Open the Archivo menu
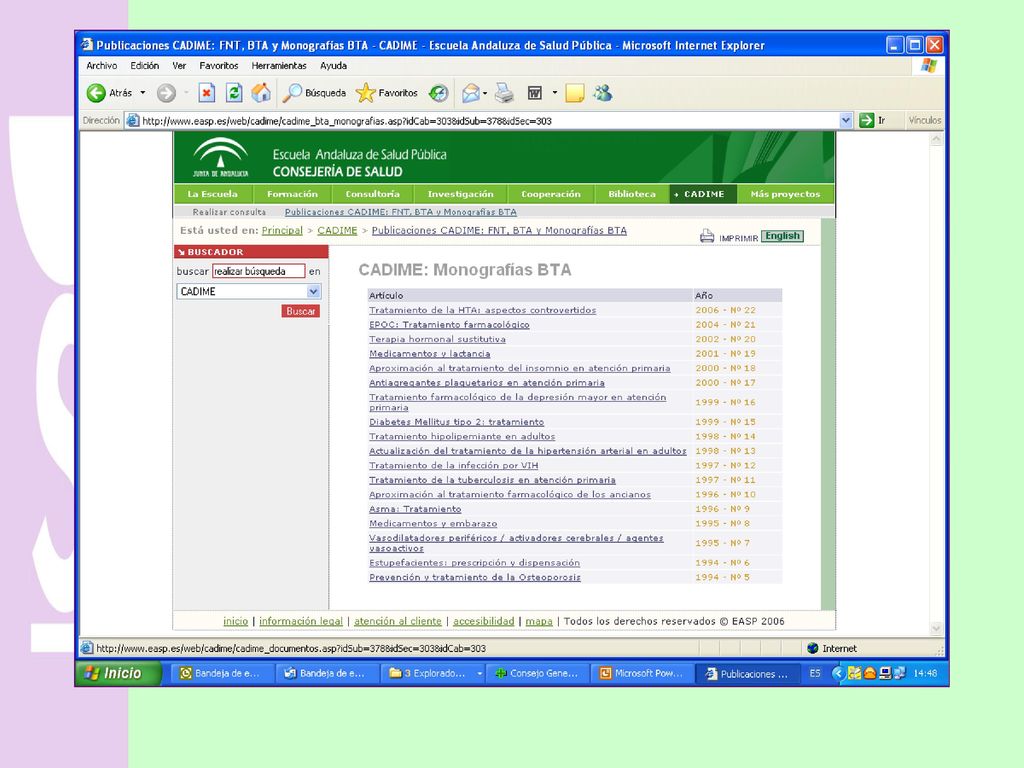The width and height of the screenshot is (1024, 768). (102, 66)
